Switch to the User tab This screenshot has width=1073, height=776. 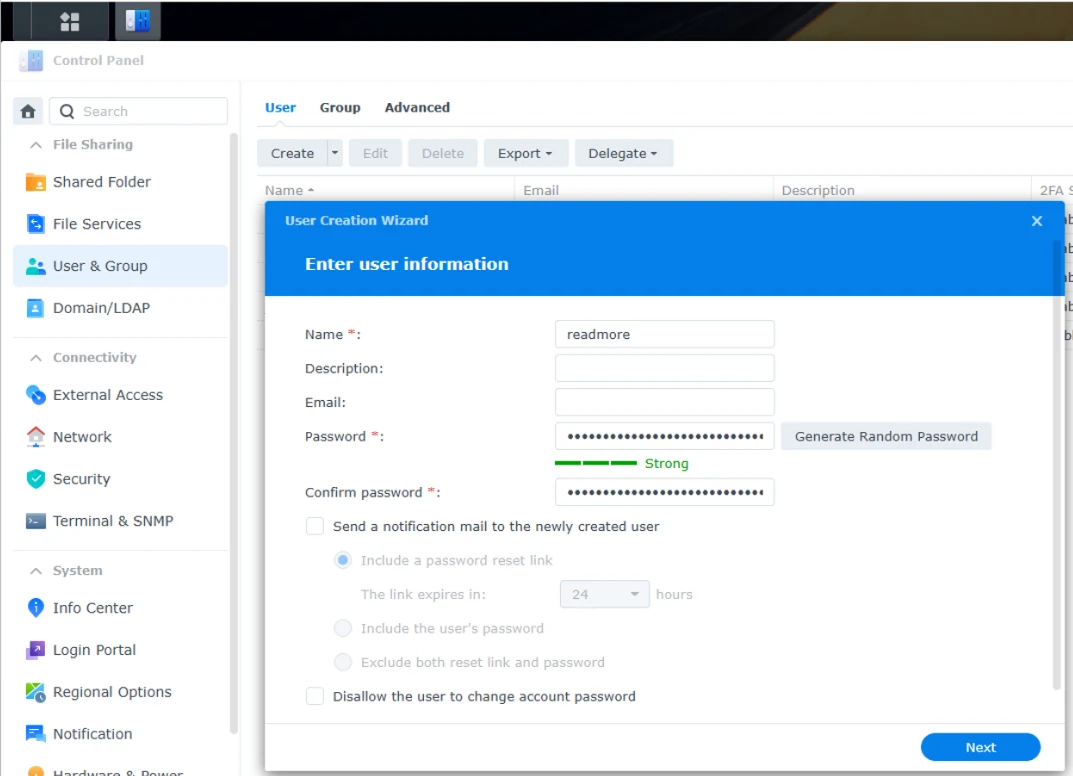(x=281, y=107)
